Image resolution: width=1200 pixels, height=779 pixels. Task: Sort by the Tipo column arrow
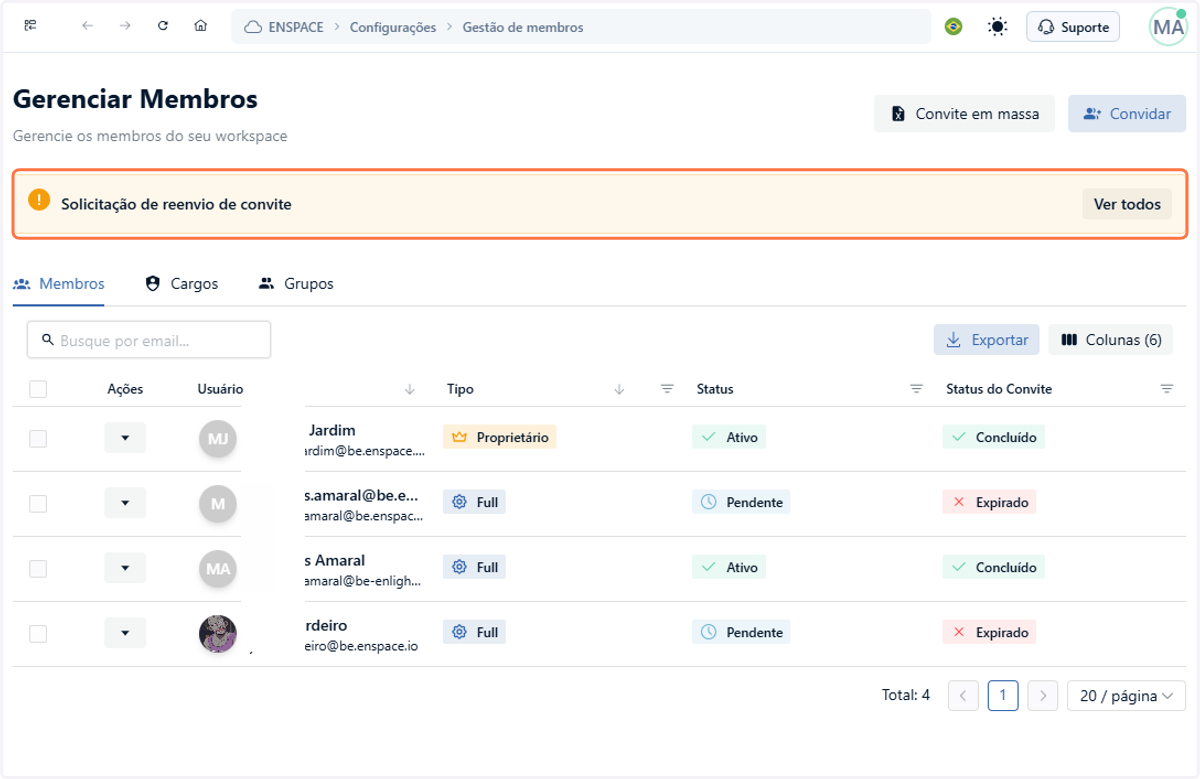pos(619,389)
